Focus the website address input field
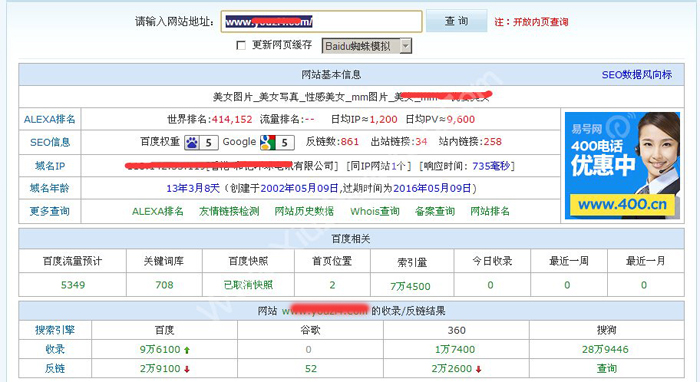The height and width of the screenshot is (382, 700). (x=321, y=21)
